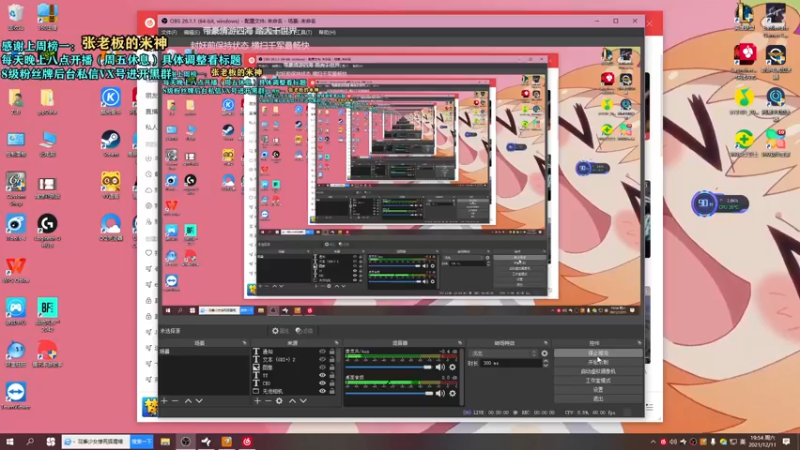The width and height of the screenshot is (800, 450).
Task: Pop out the 场景 dock panel
Action: [x=244, y=343]
